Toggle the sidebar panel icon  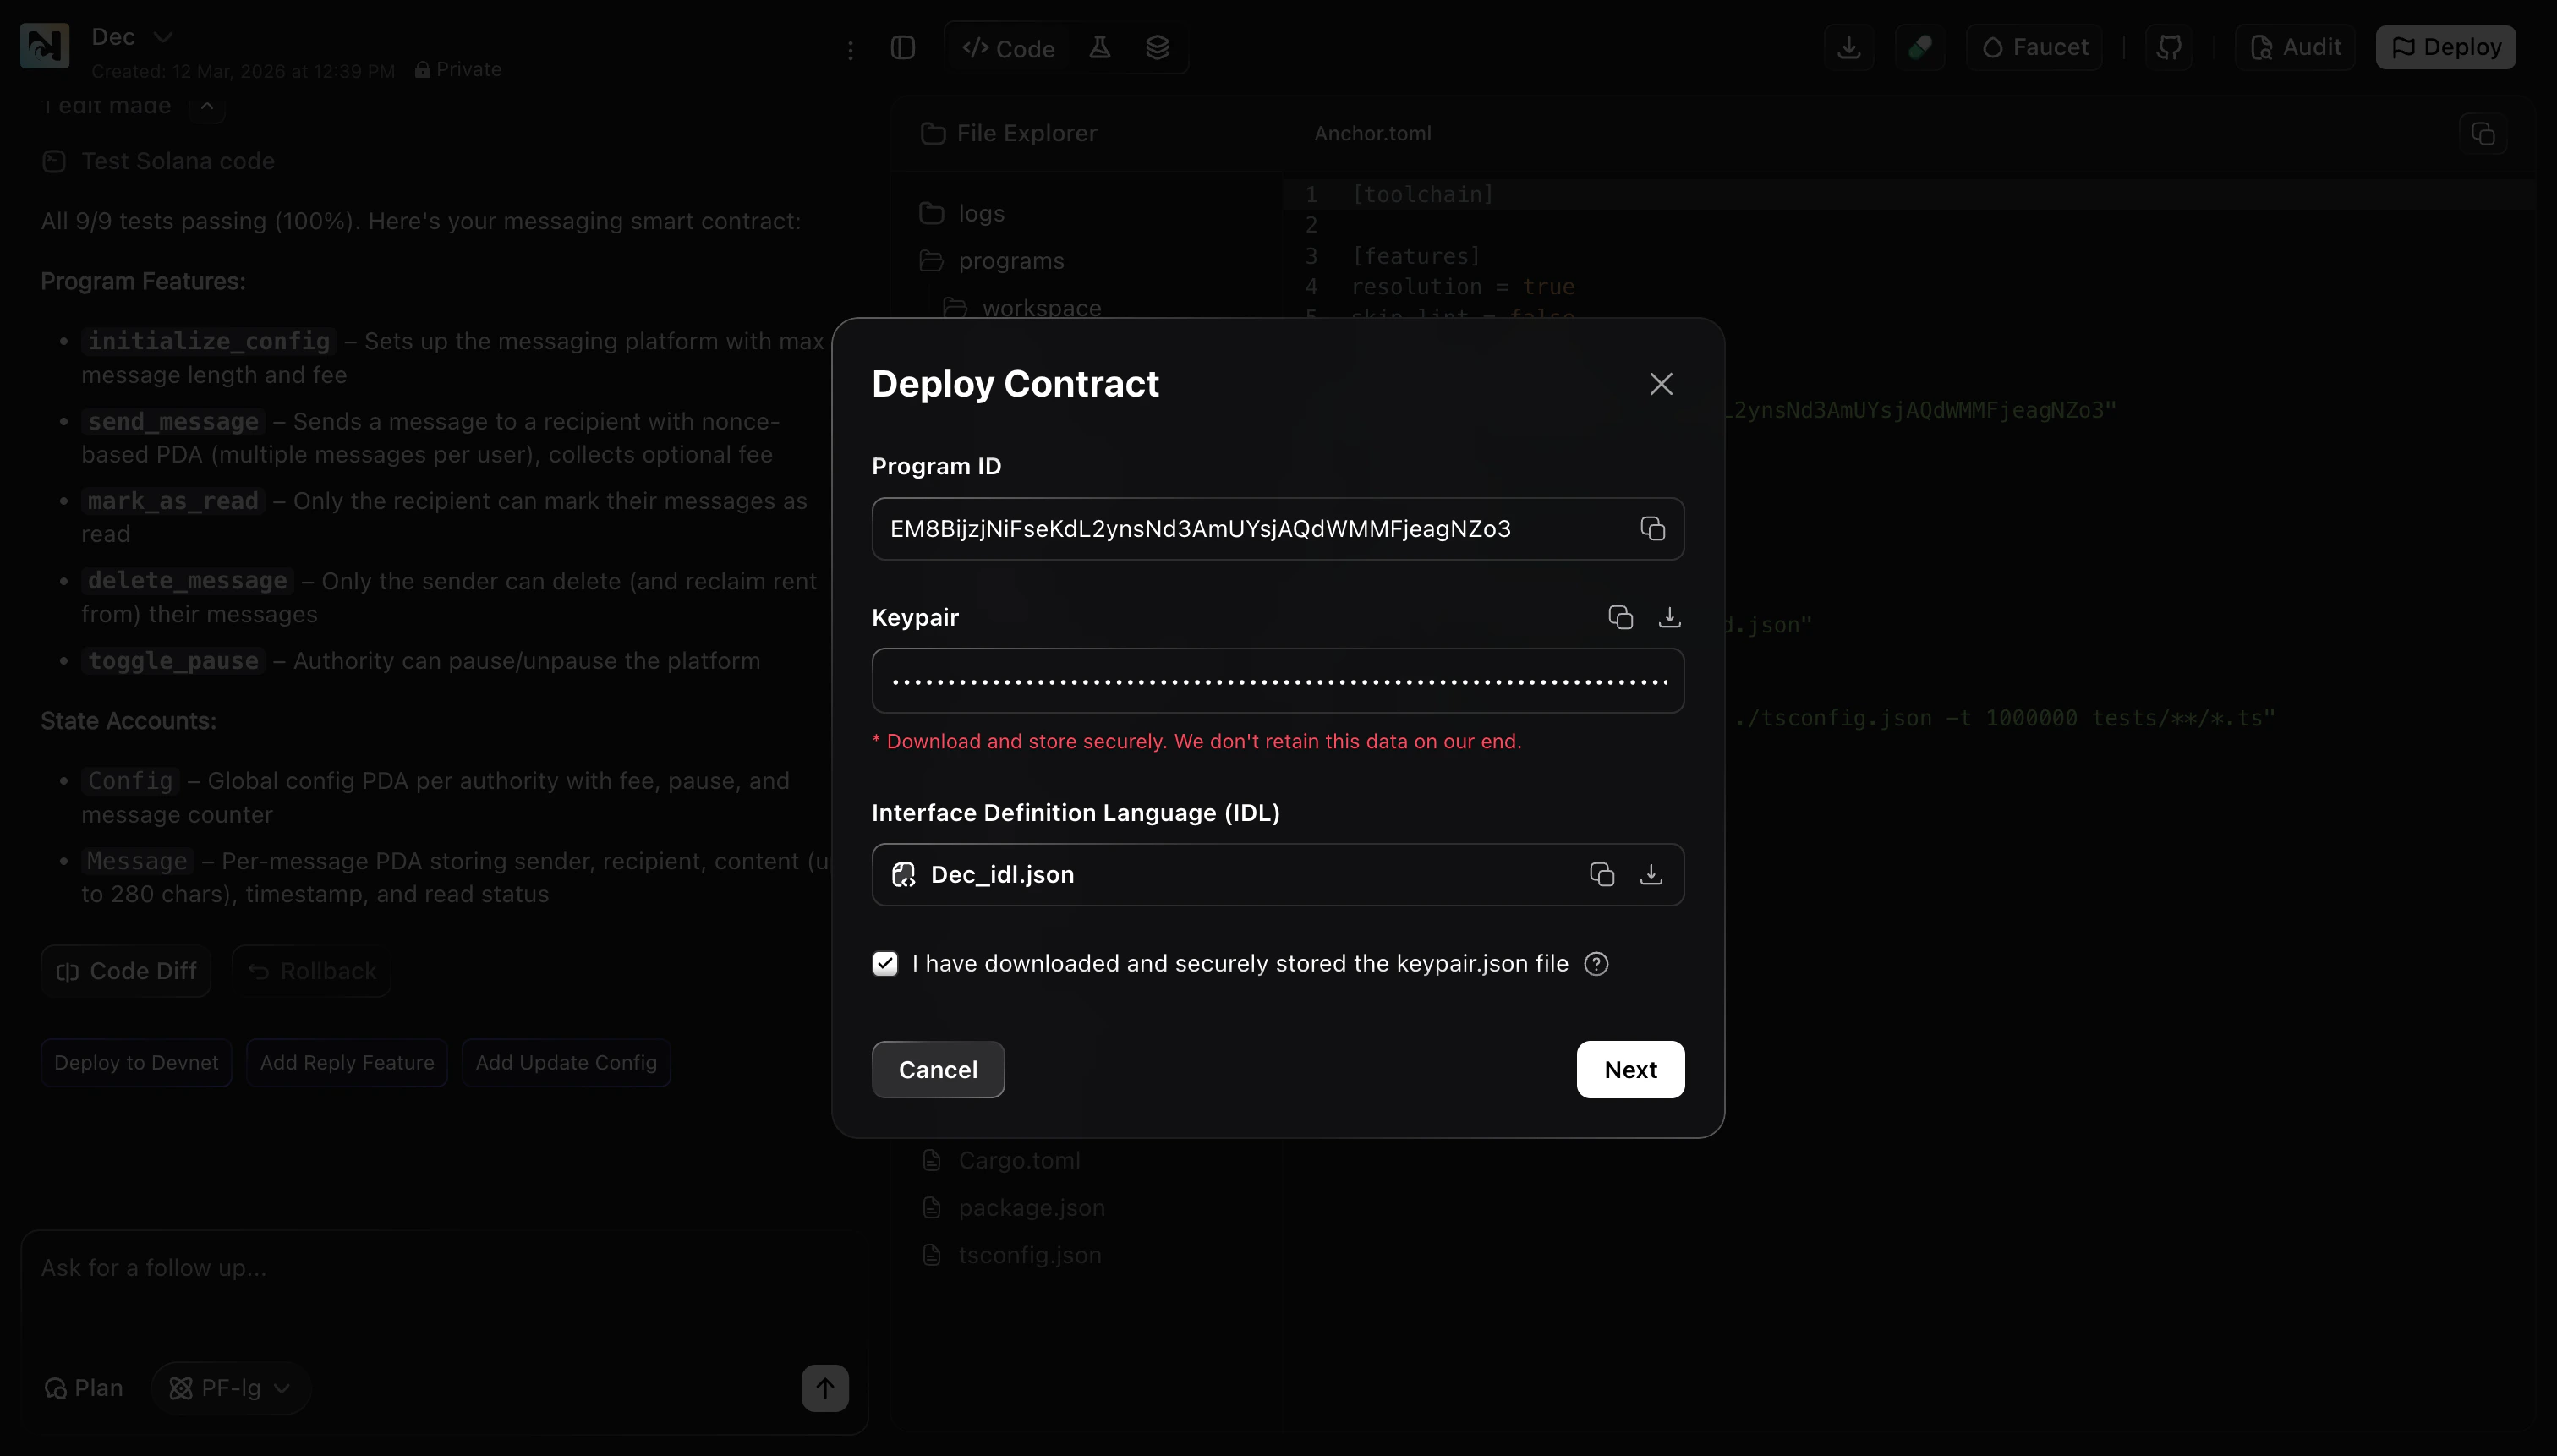(903, 47)
